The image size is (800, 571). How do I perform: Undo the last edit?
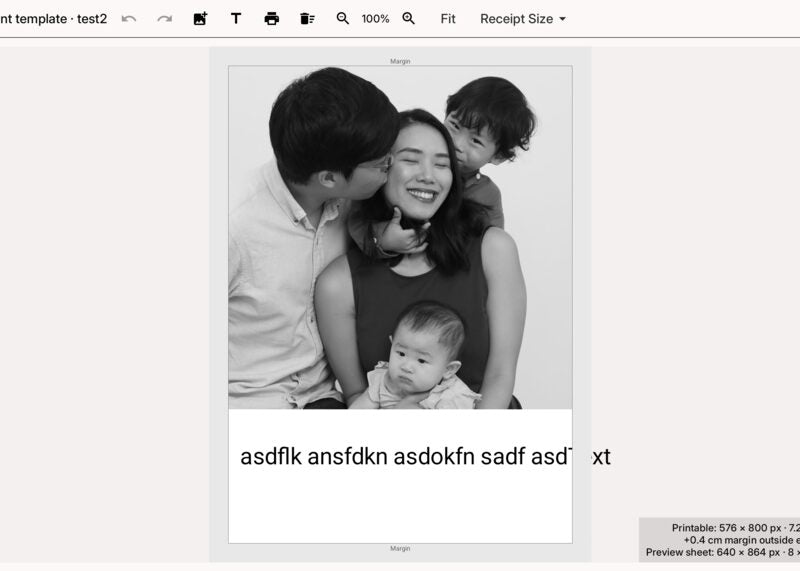pyautogui.click(x=129, y=19)
